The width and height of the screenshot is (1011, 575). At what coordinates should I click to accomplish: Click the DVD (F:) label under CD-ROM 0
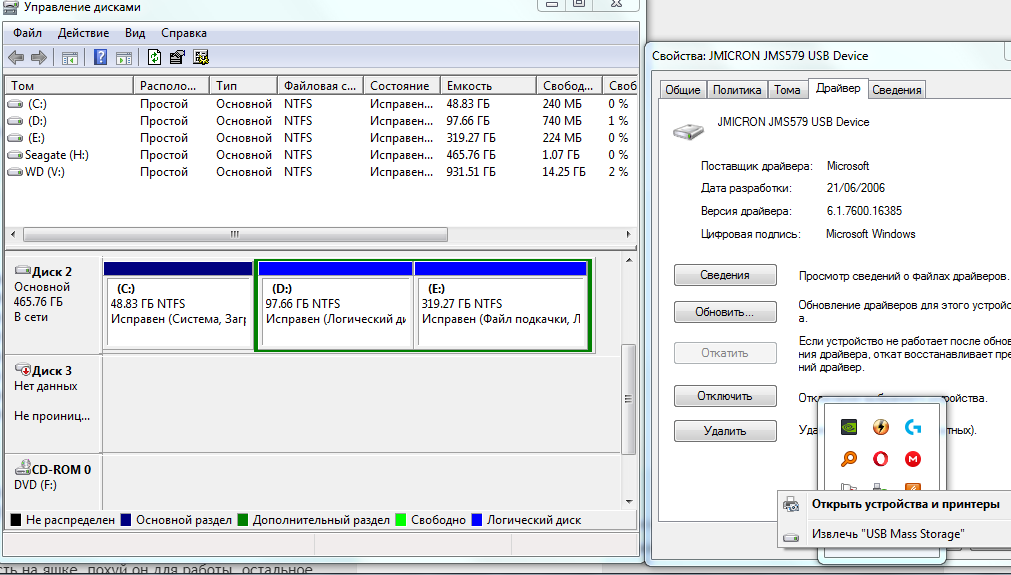[35, 485]
